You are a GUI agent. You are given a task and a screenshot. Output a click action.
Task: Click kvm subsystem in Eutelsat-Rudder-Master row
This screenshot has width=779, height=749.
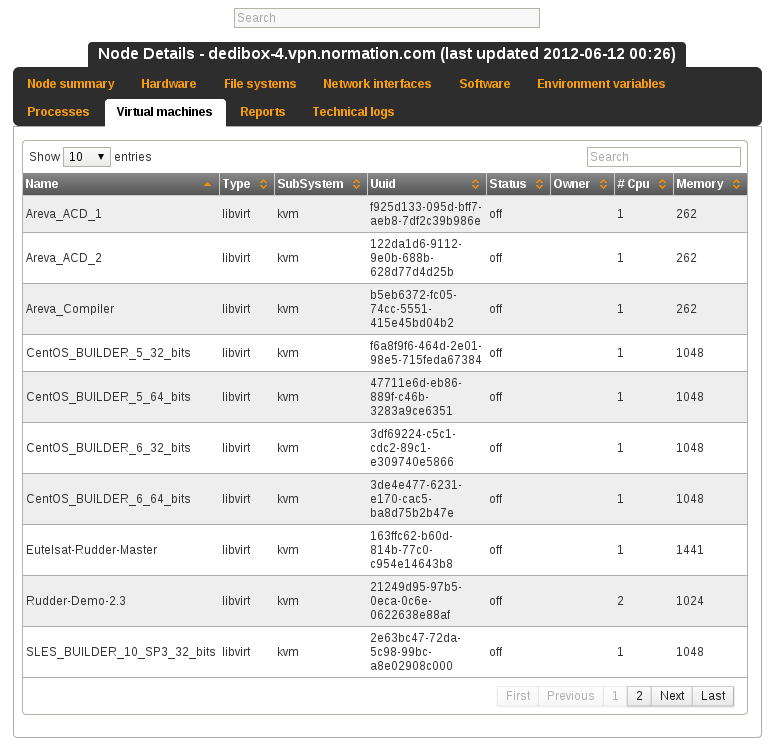point(288,550)
